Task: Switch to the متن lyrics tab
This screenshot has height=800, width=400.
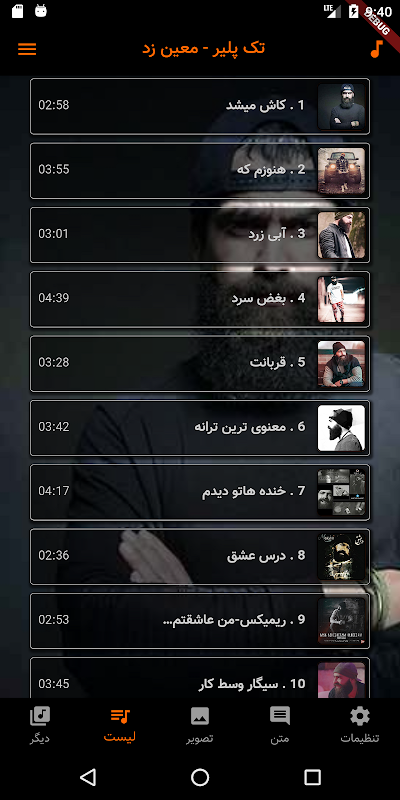Action: point(280,725)
